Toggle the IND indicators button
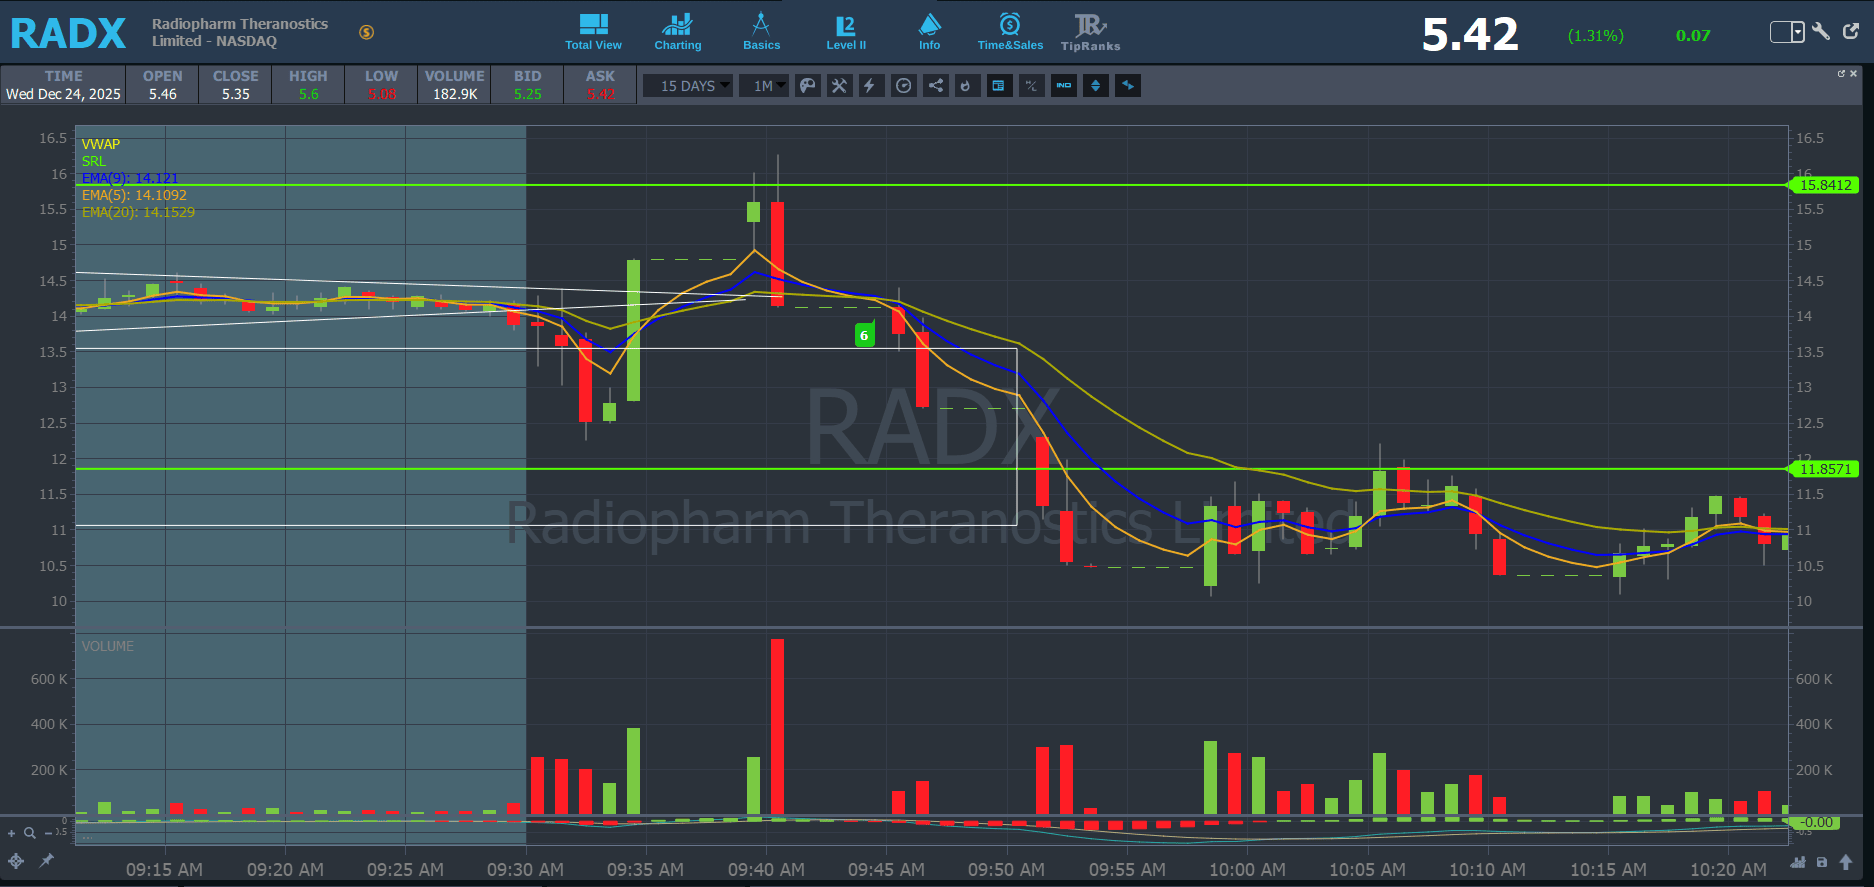The height and width of the screenshot is (887, 1874). pos(1064,86)
